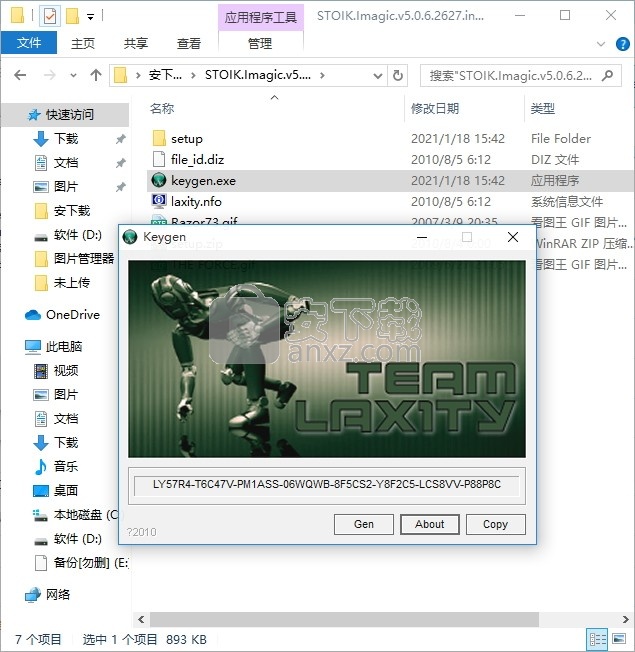Image resolution: width=635 pixels, height=652 pixels.
Task: Select the generated serial key field
Action: coord(326,485)
